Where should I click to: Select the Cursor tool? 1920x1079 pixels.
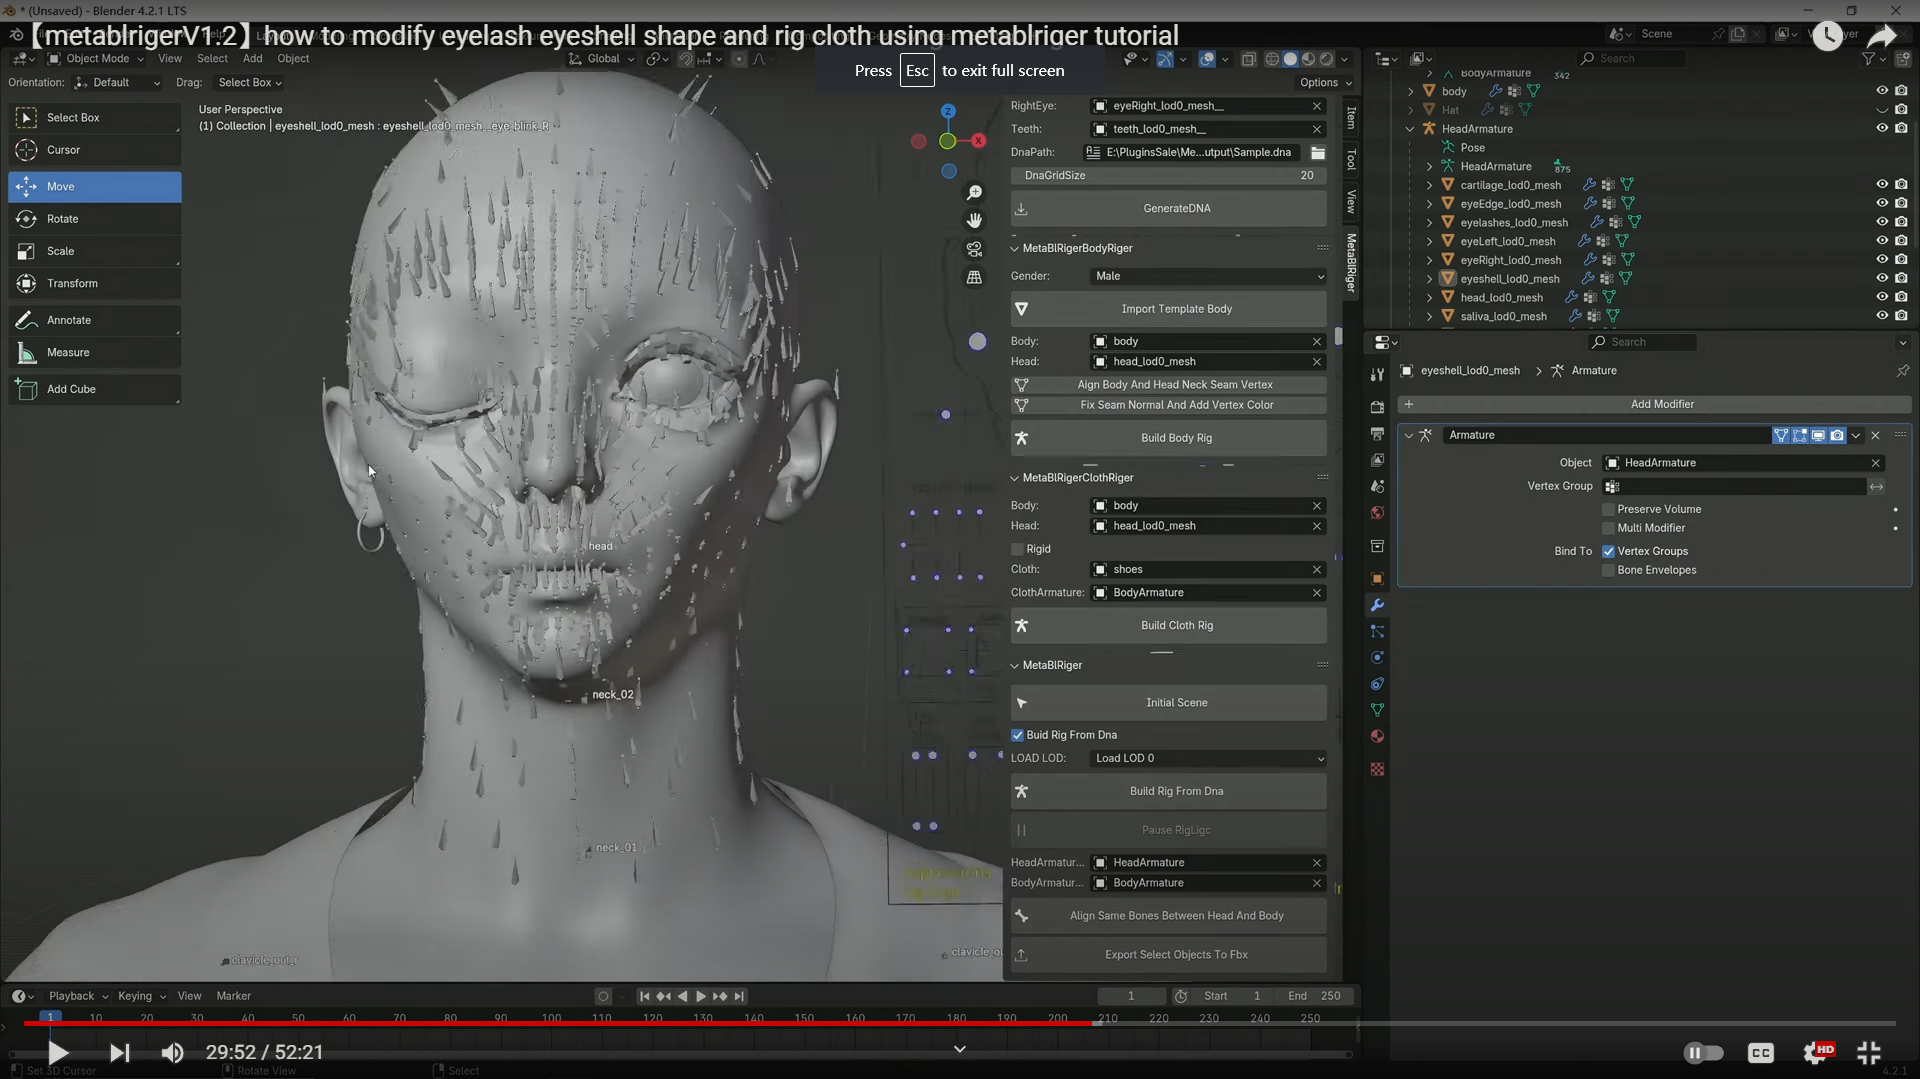[x=95, y=150]
